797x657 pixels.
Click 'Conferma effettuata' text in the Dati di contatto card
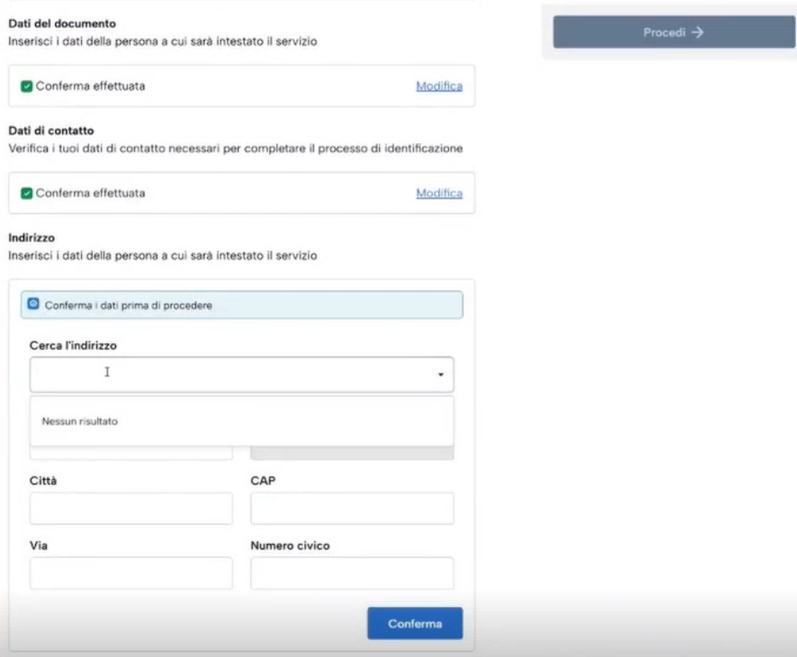[90, 193]
